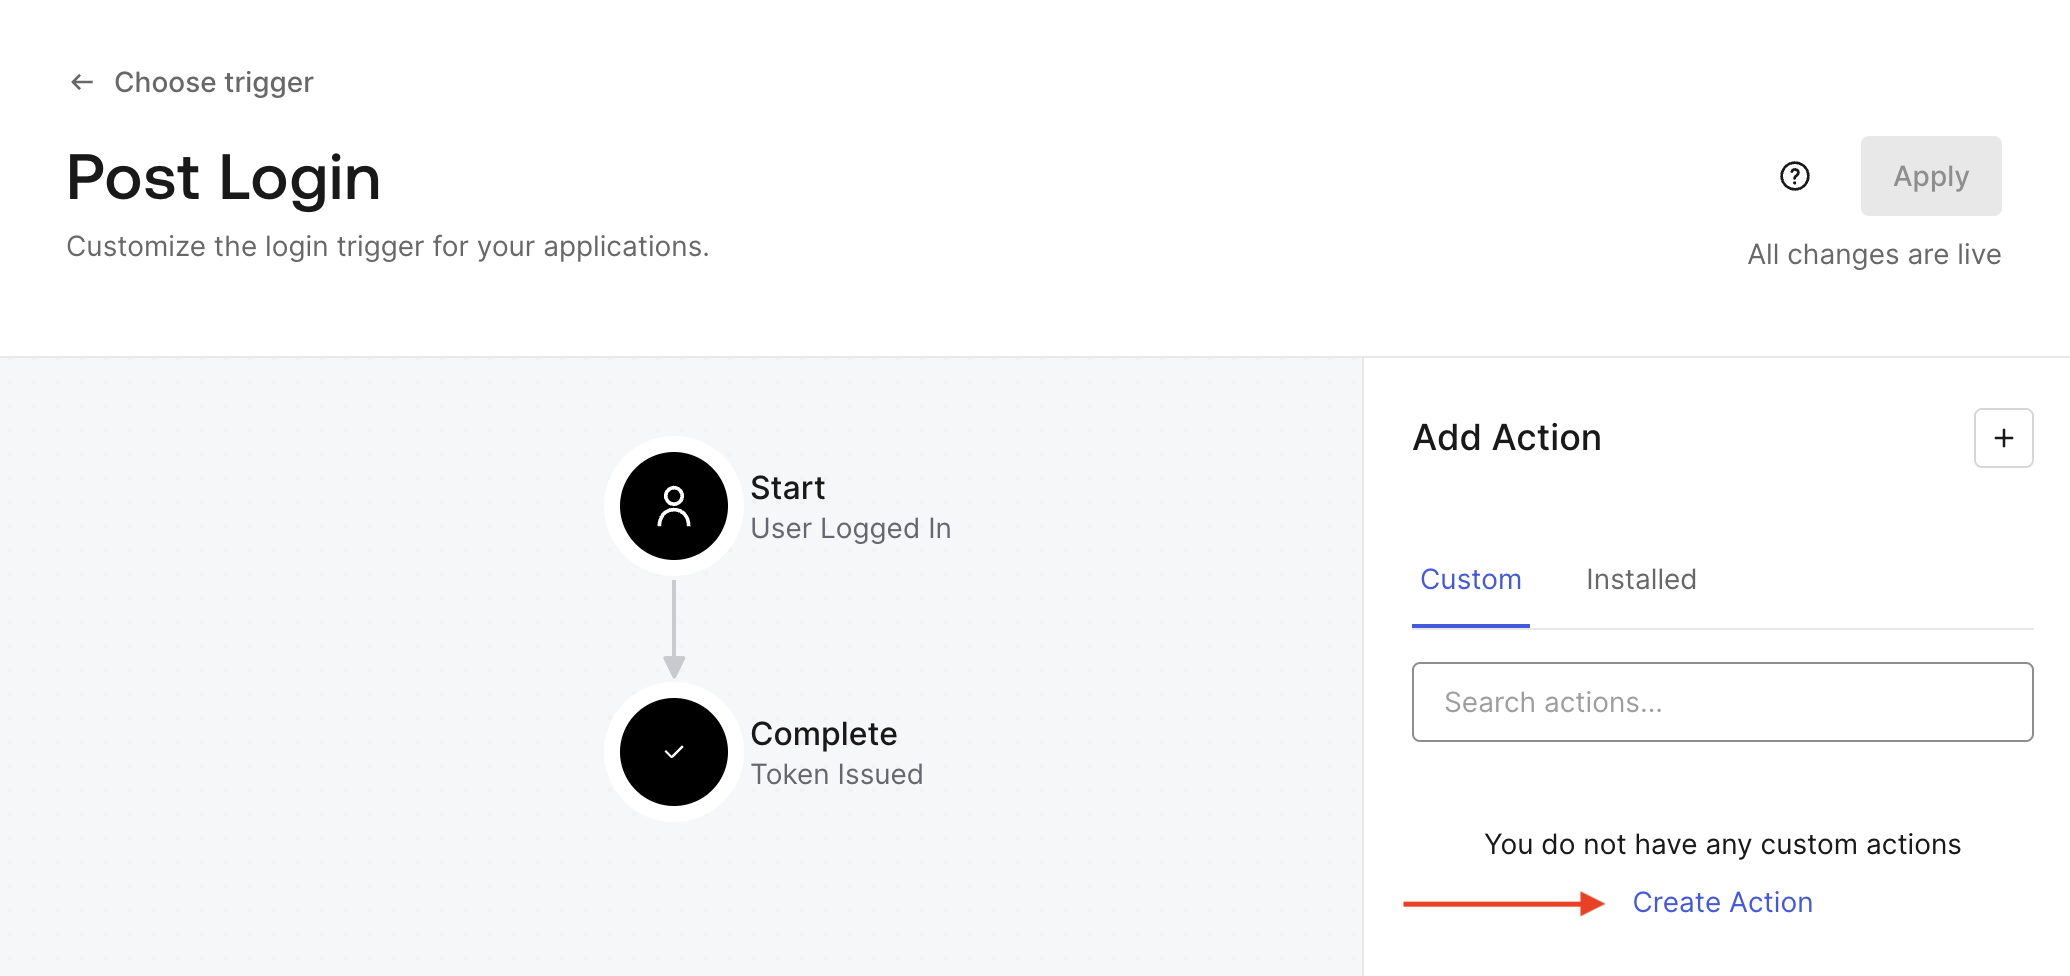Click the no custom actions message

click(1722, 844)
